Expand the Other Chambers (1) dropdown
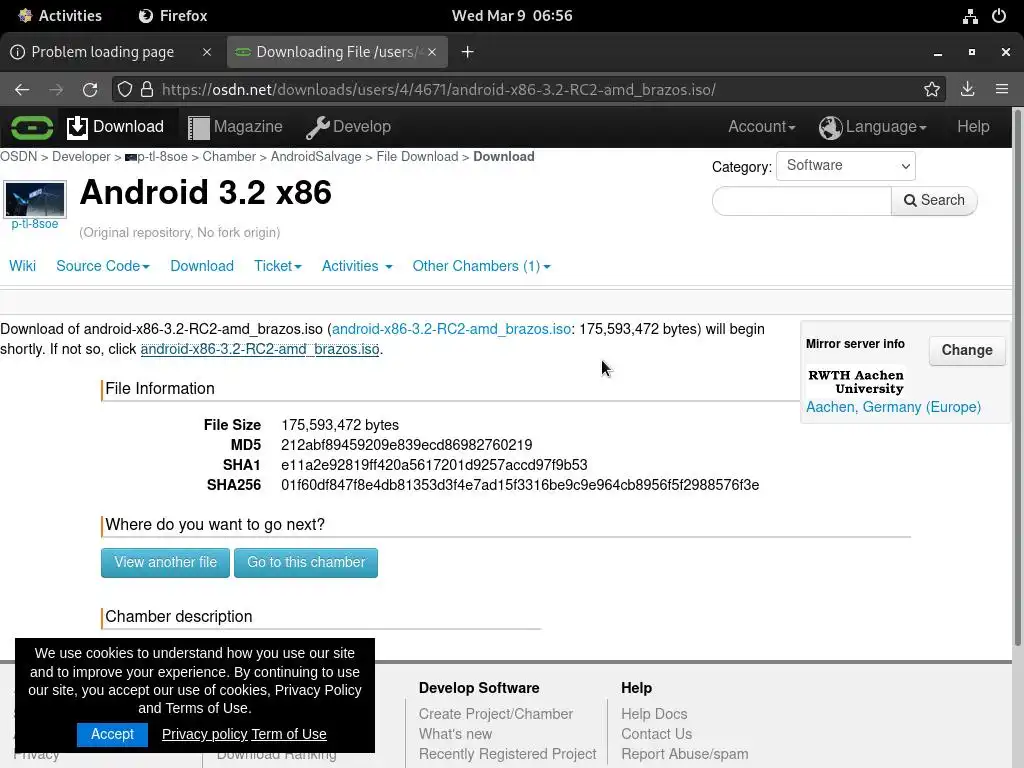1024x768 pixels. 481,266
